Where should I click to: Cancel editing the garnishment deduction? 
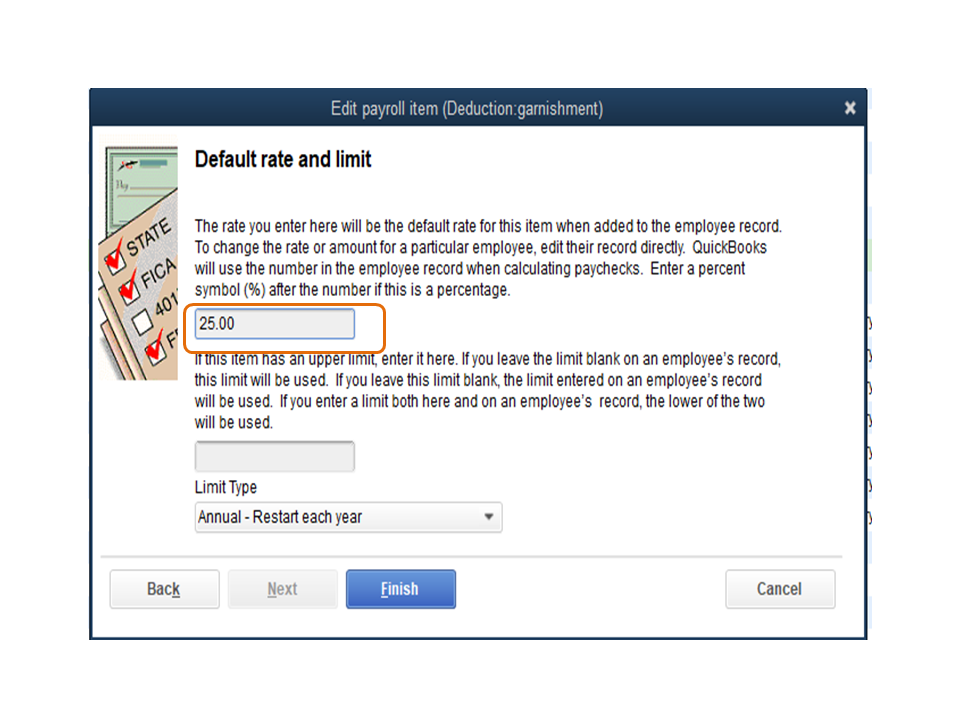coord(780,589)
